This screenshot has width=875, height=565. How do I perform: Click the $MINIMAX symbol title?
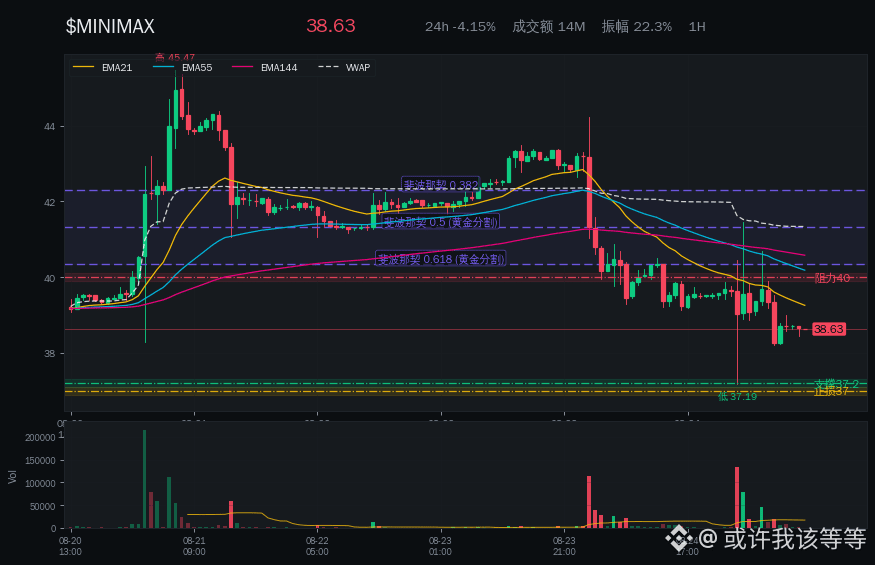point(110,26)
